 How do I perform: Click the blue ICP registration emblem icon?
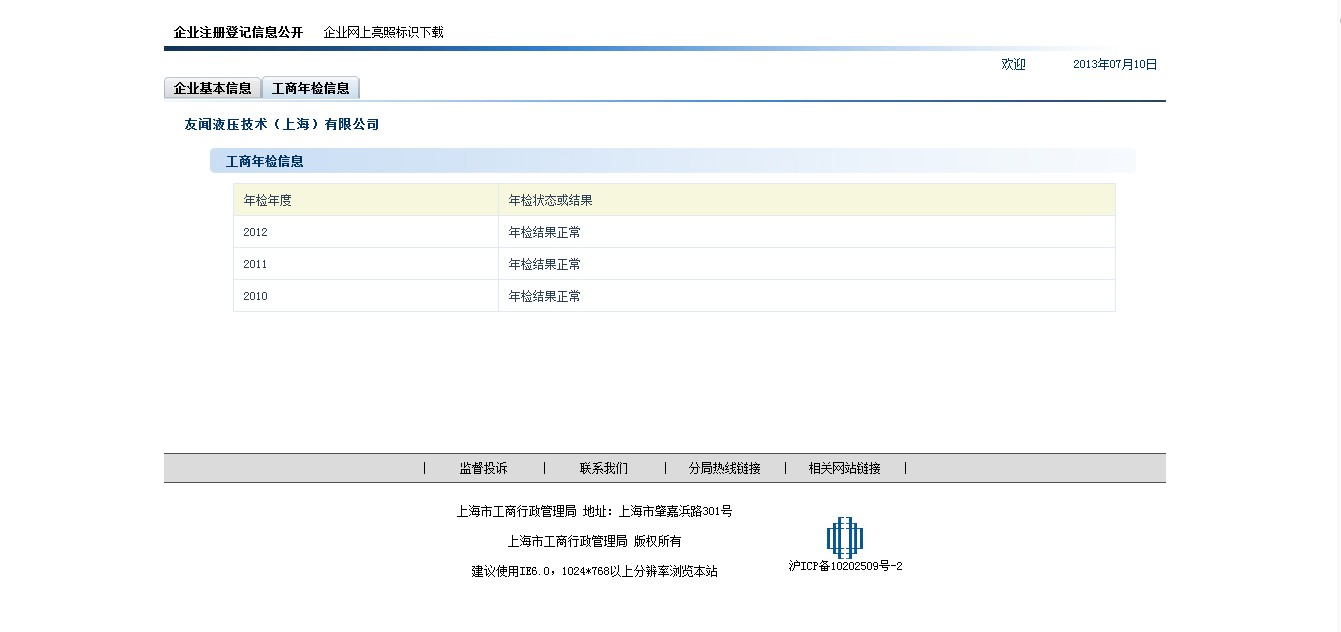pos(845,538)
